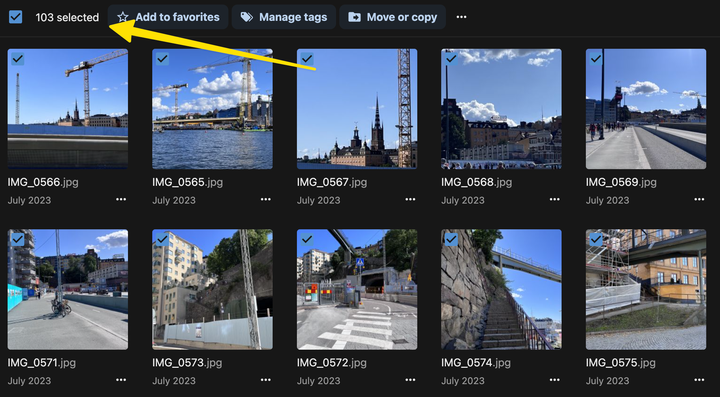
Task: Open the three-dot menu for IMG_0573.jpg
Action: pos(265,380)
